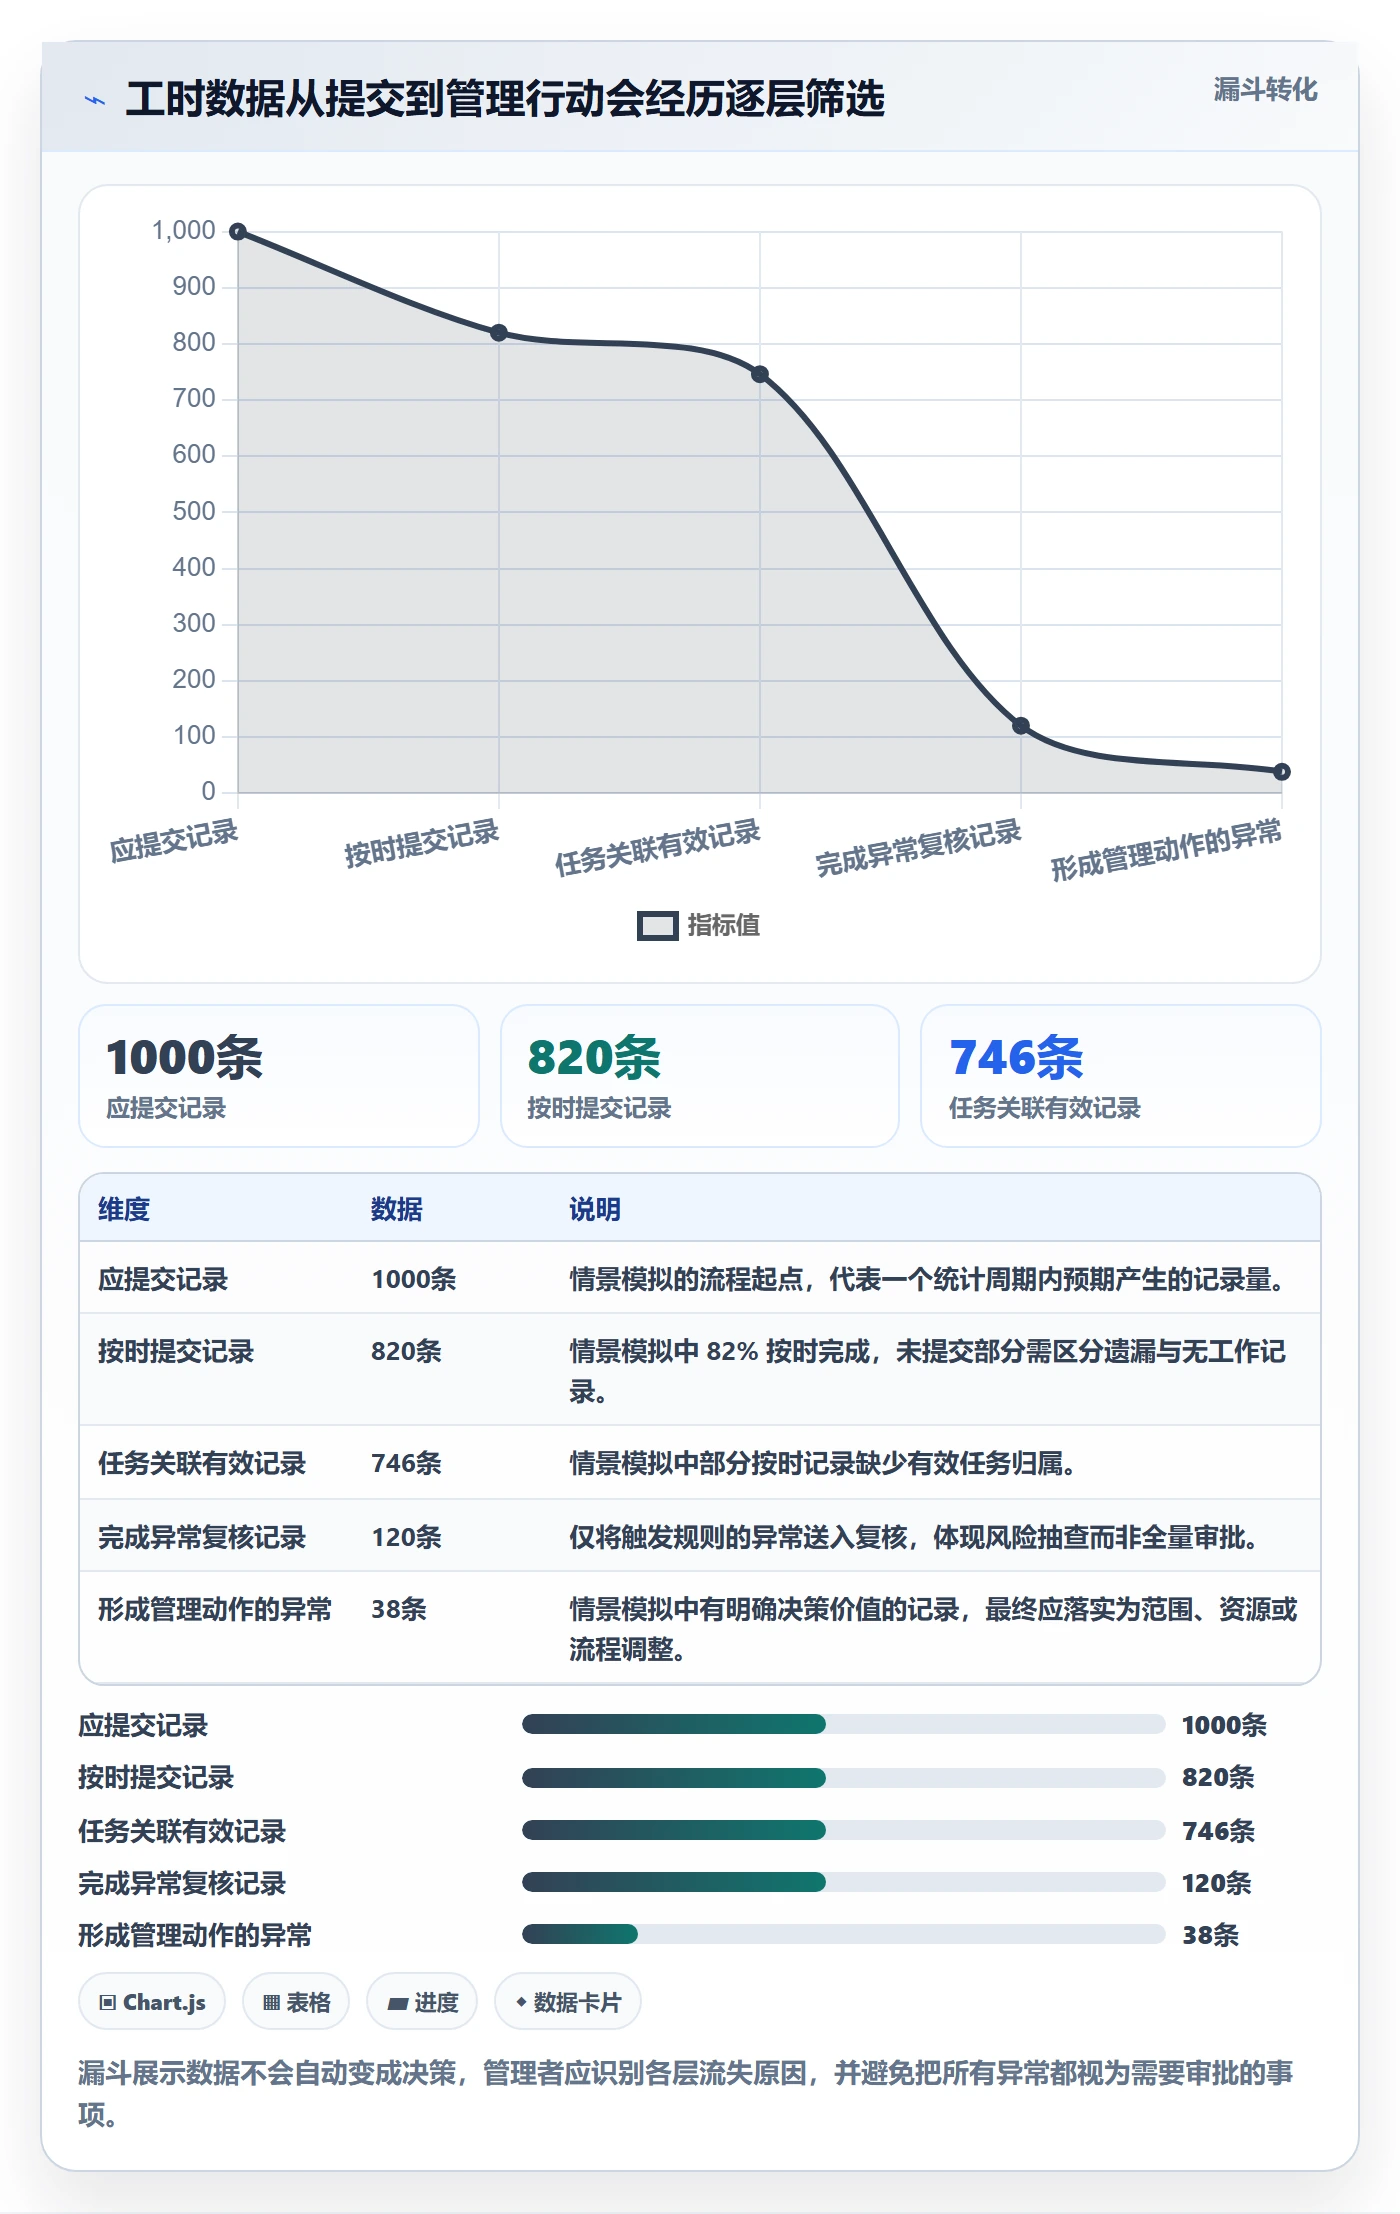Image resolution: width=1400 pixels, height=2214 pixels.
Task: Click the 维度 column header
Action: tap(124, 1209)
